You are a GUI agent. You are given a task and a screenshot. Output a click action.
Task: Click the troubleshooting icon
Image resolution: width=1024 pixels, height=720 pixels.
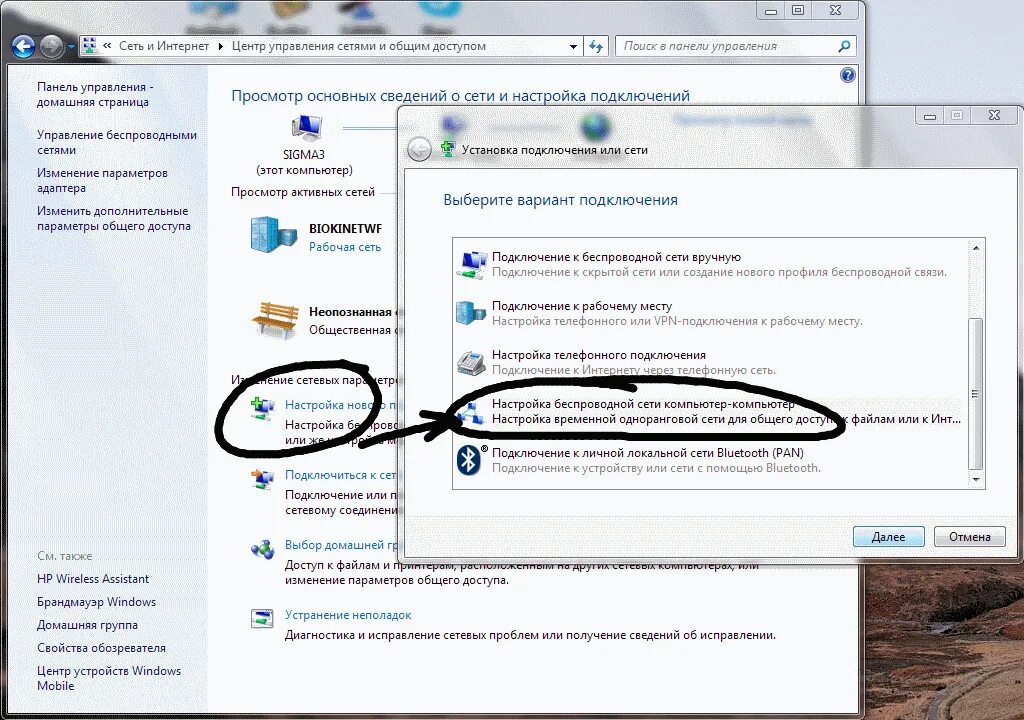coord(263,618)
